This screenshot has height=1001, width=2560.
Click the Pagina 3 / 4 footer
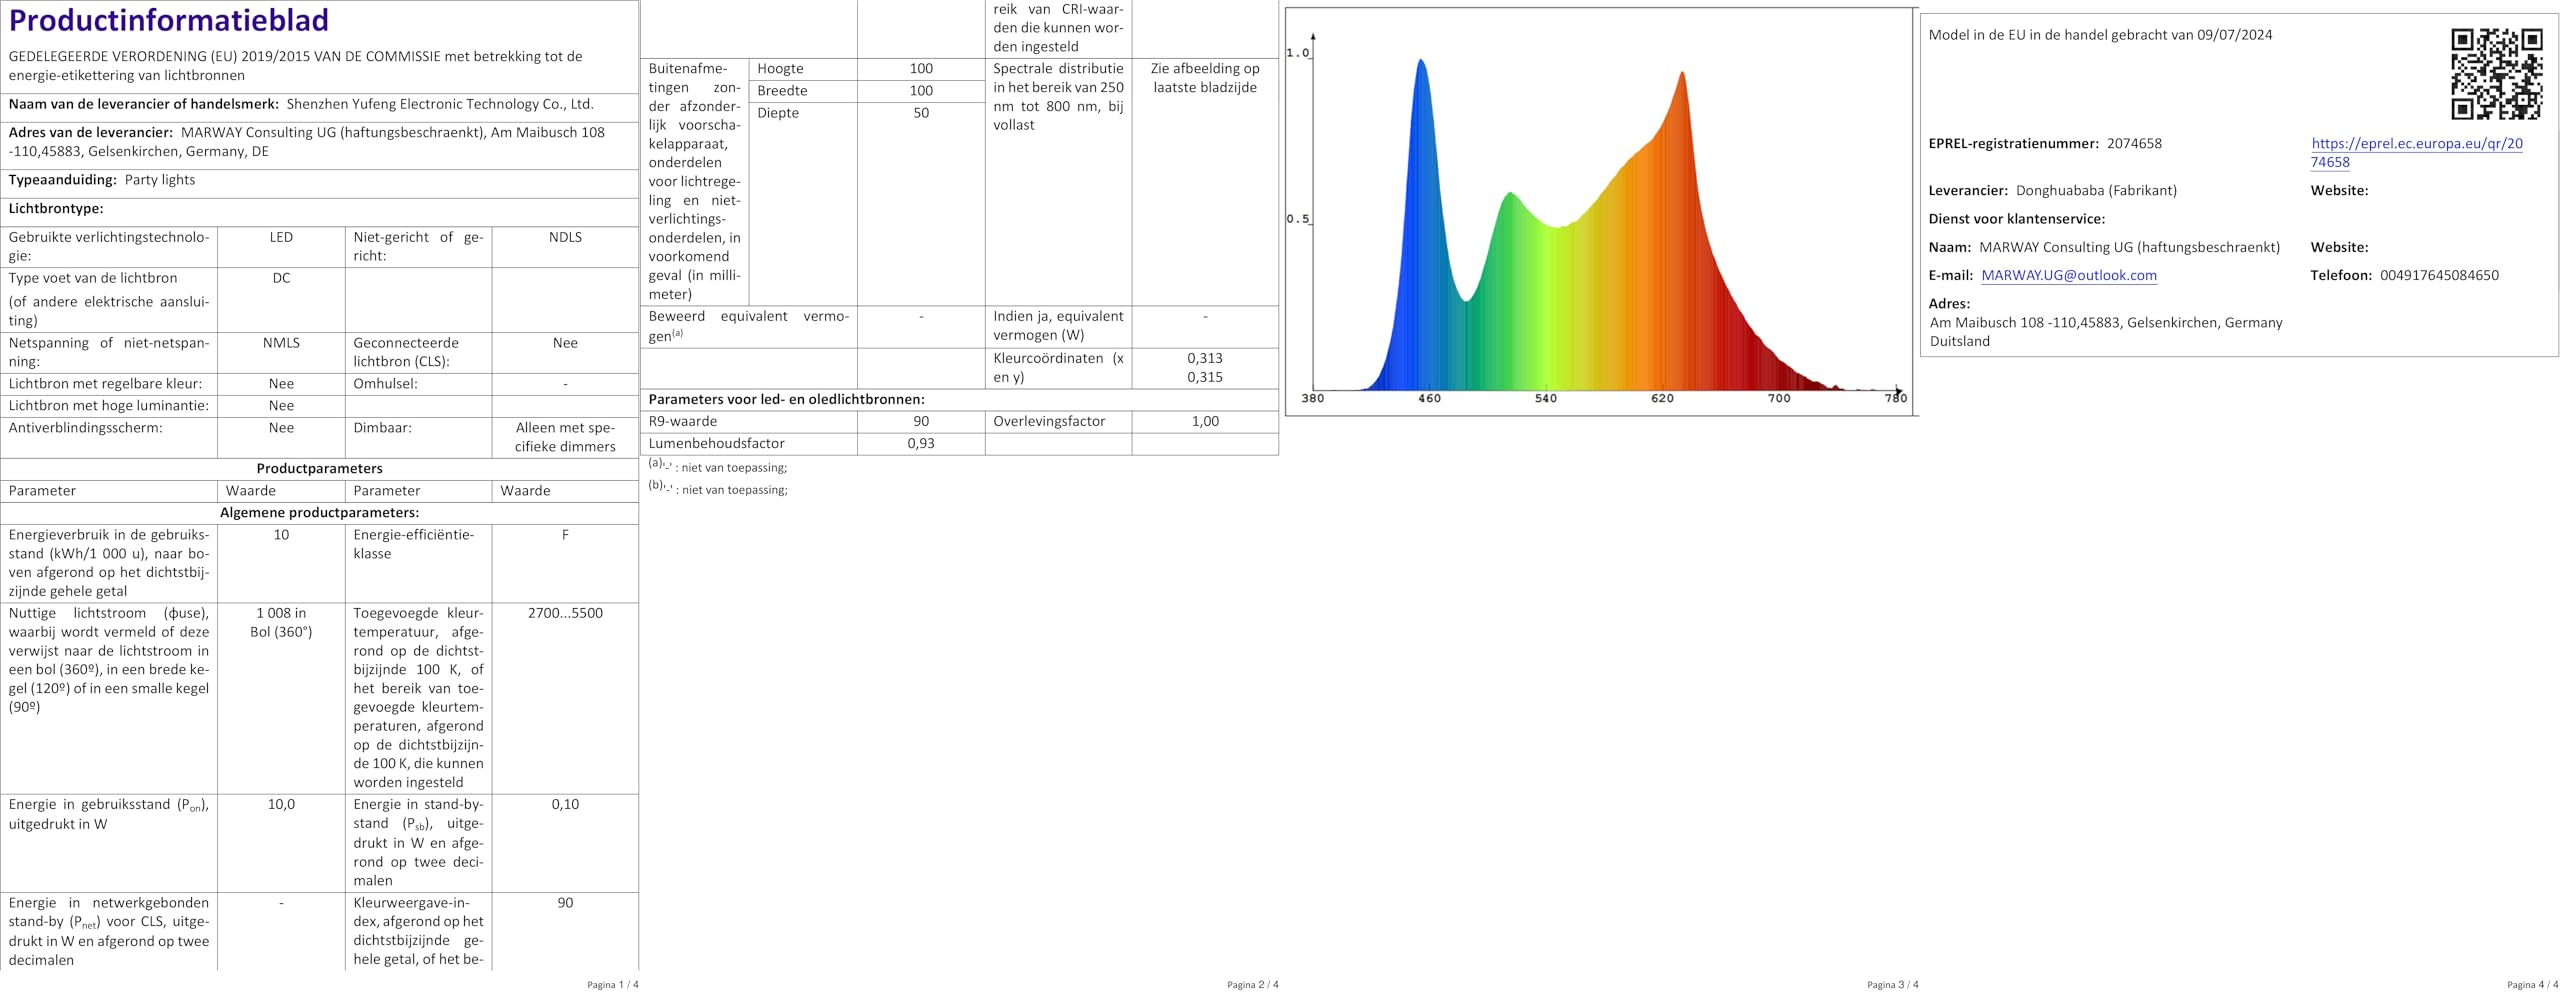pos(1892,985)
